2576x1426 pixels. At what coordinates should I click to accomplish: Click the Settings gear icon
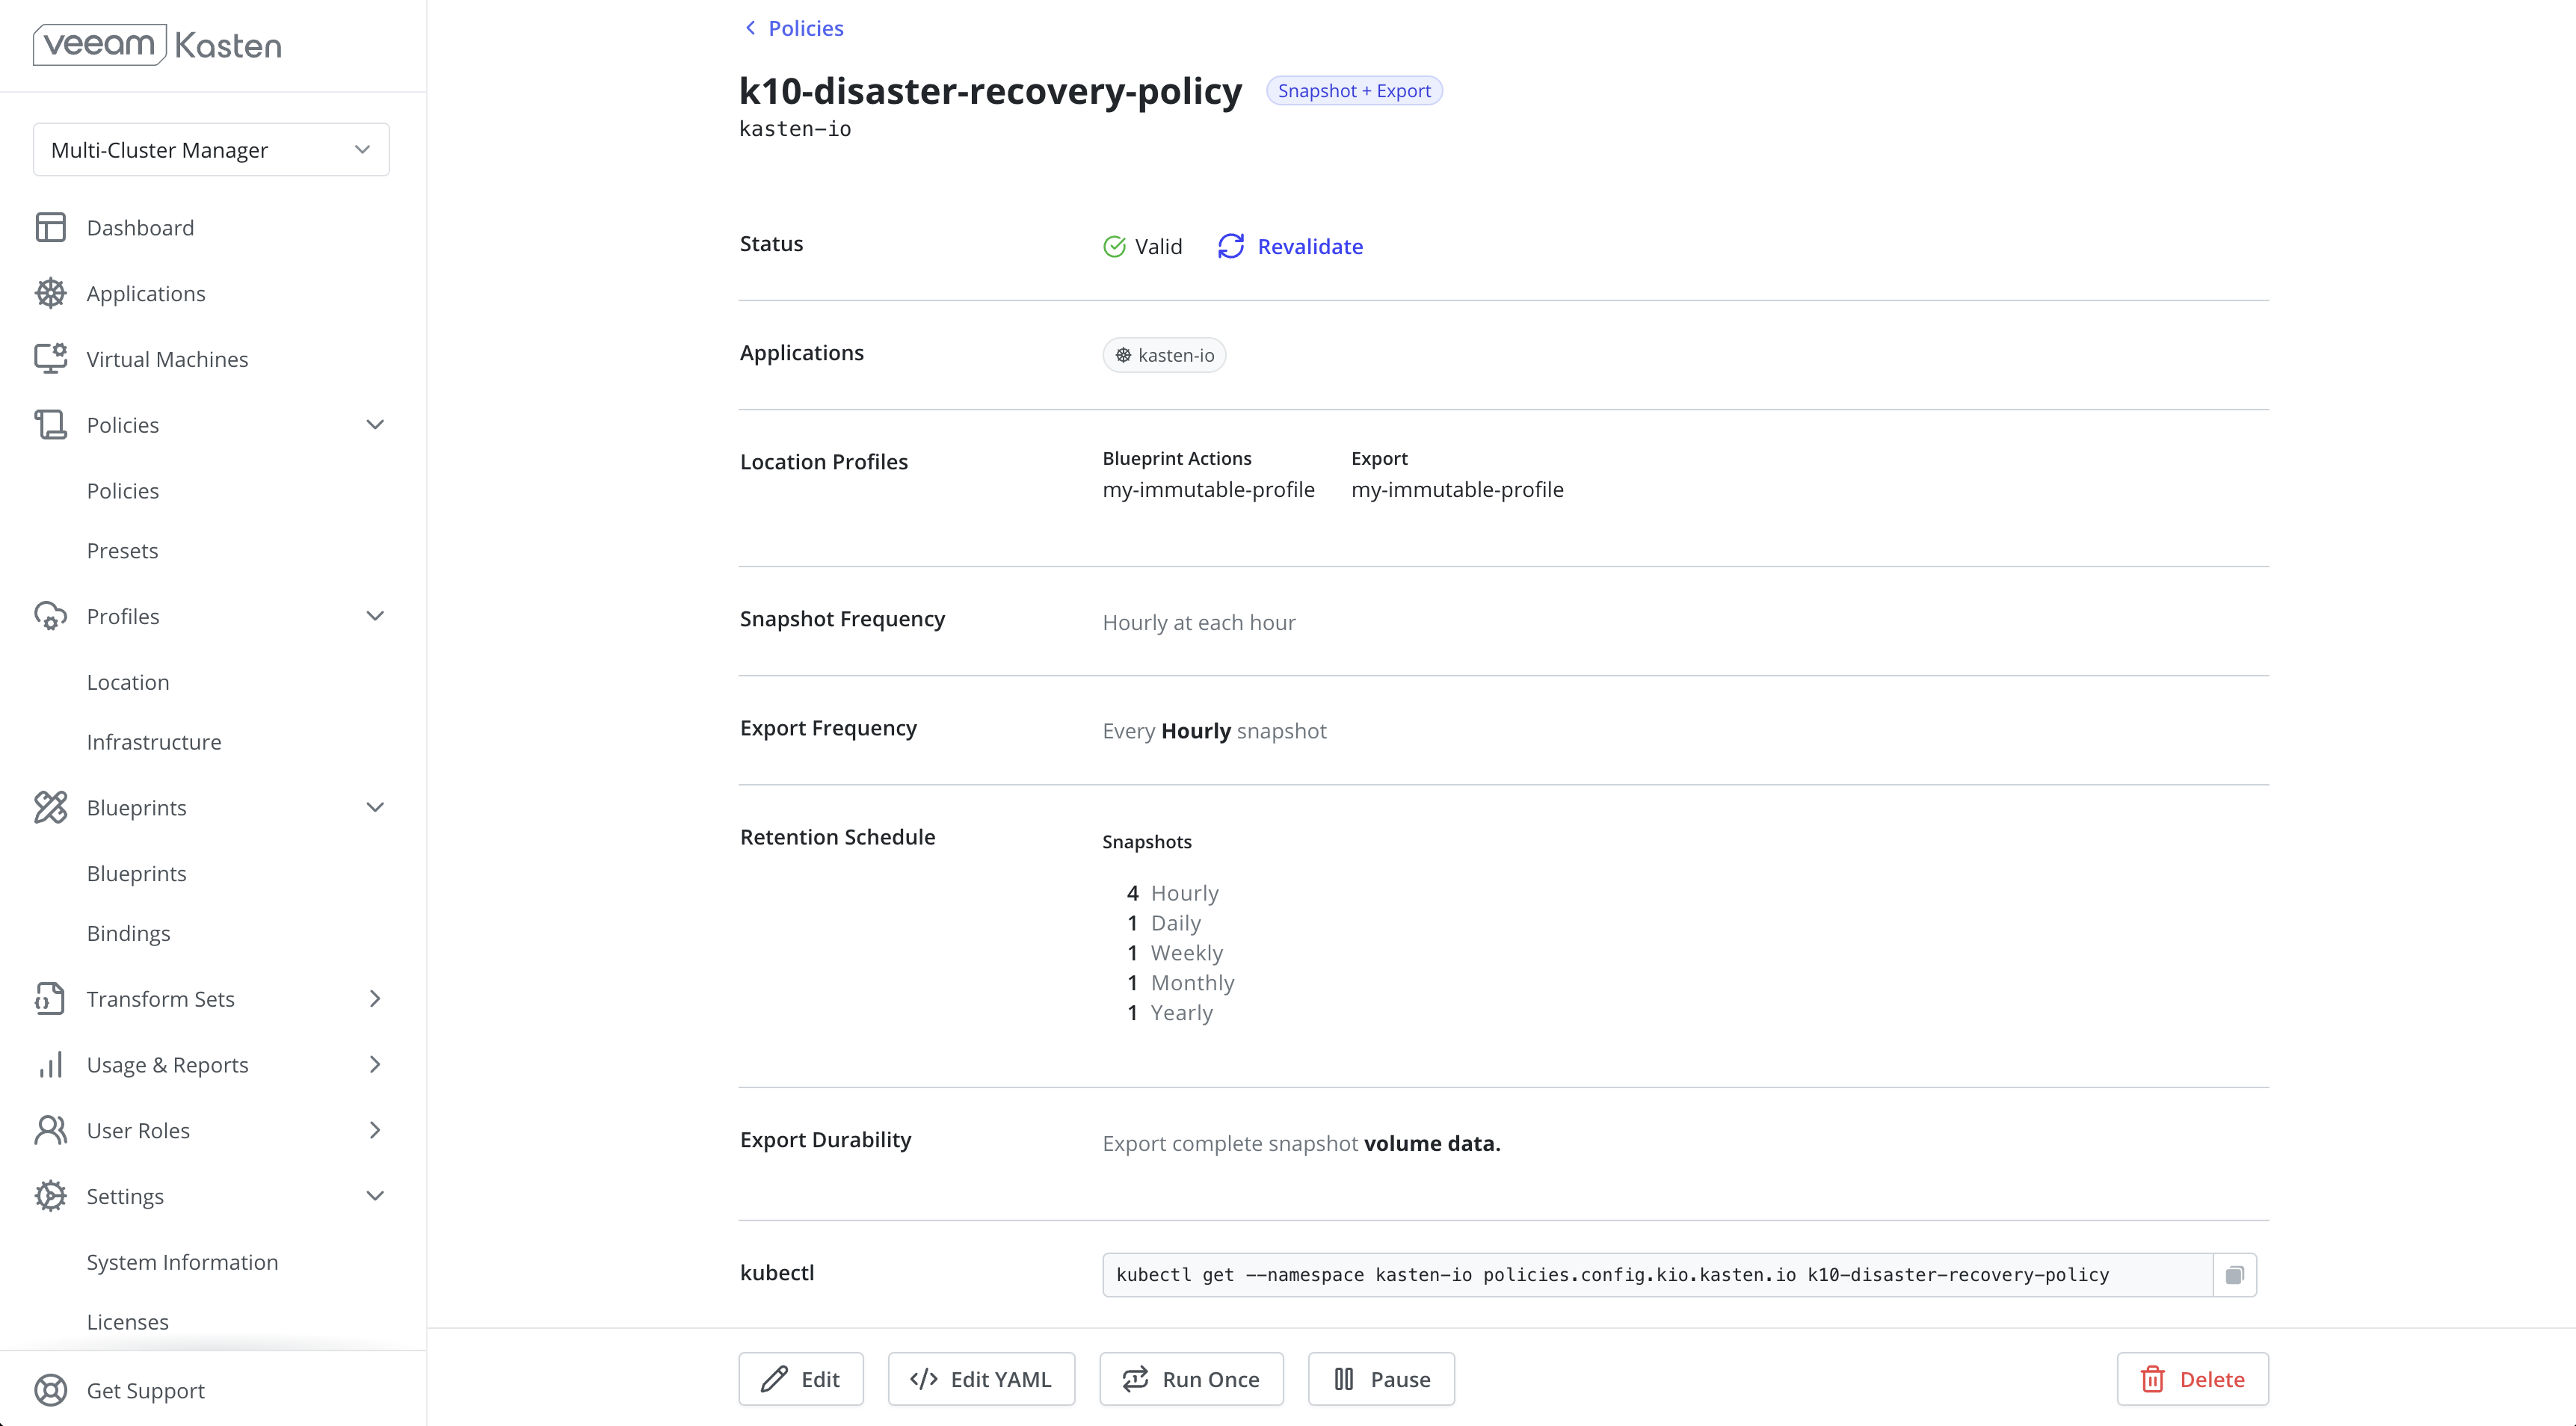coord(50,1196)
